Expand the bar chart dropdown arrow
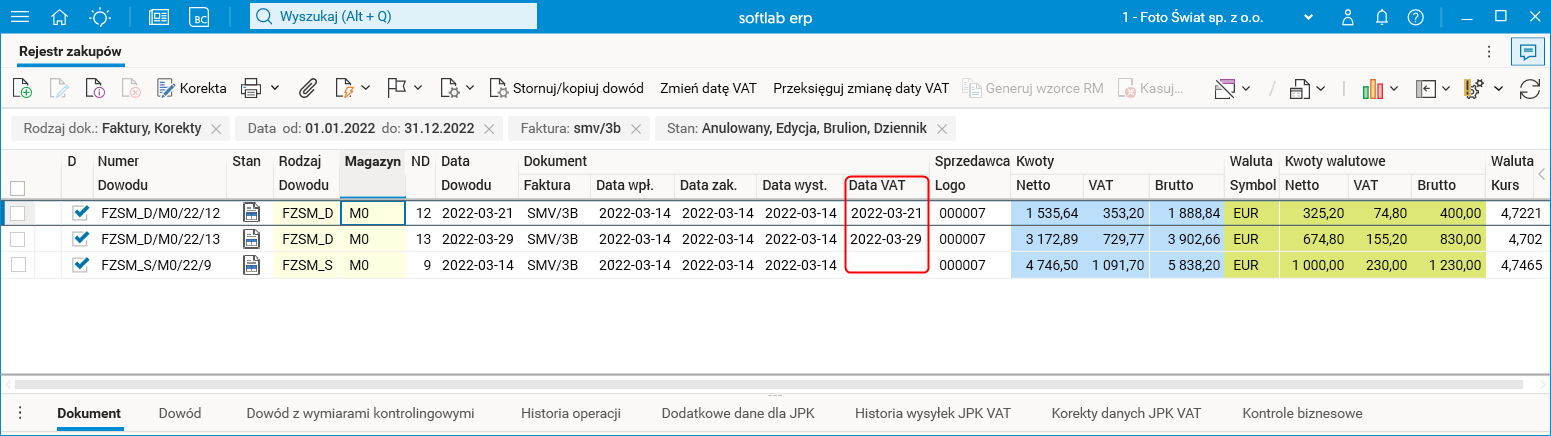 (x=1393, y=88)
